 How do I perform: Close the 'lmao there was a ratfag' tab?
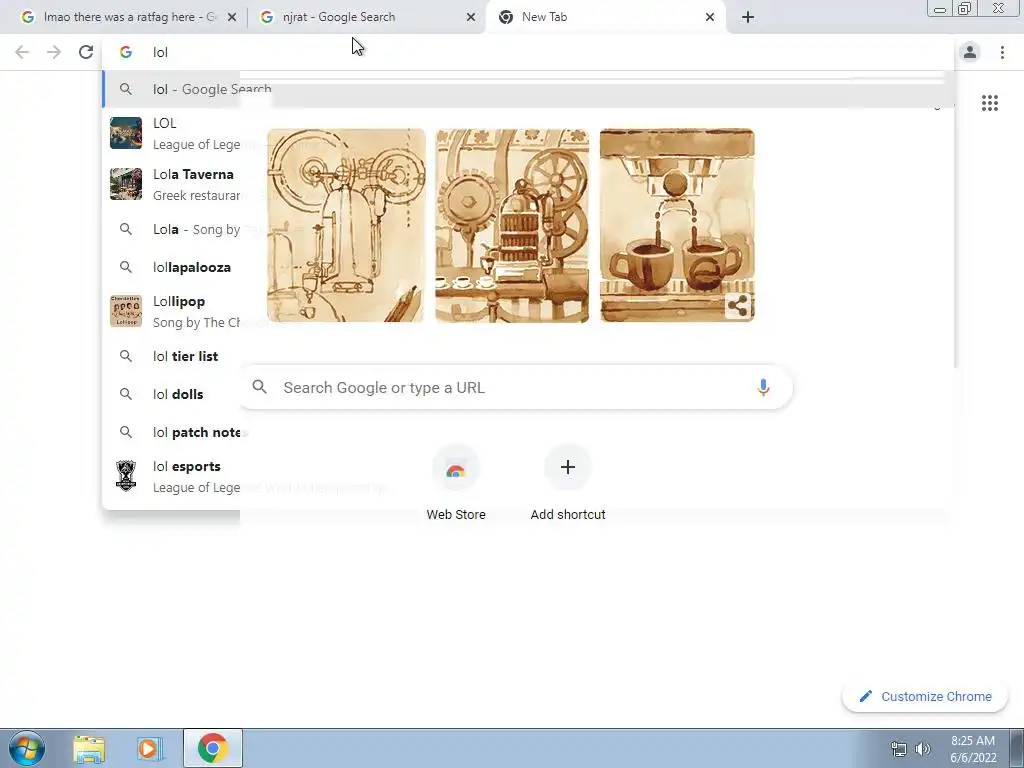(232, 17)
